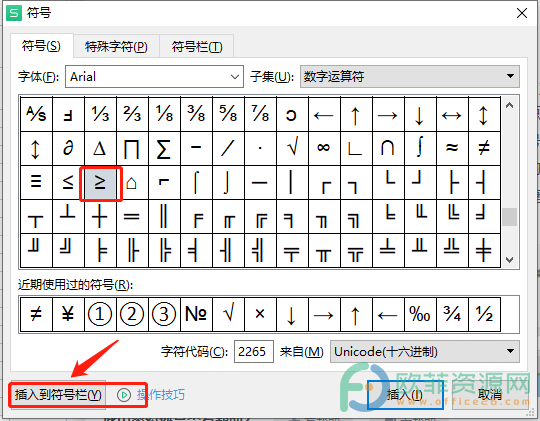Viewport: 540px width, 421px height.
Task: Click the play icon beside 操作技巧
Action: click(x=124, y=395)
